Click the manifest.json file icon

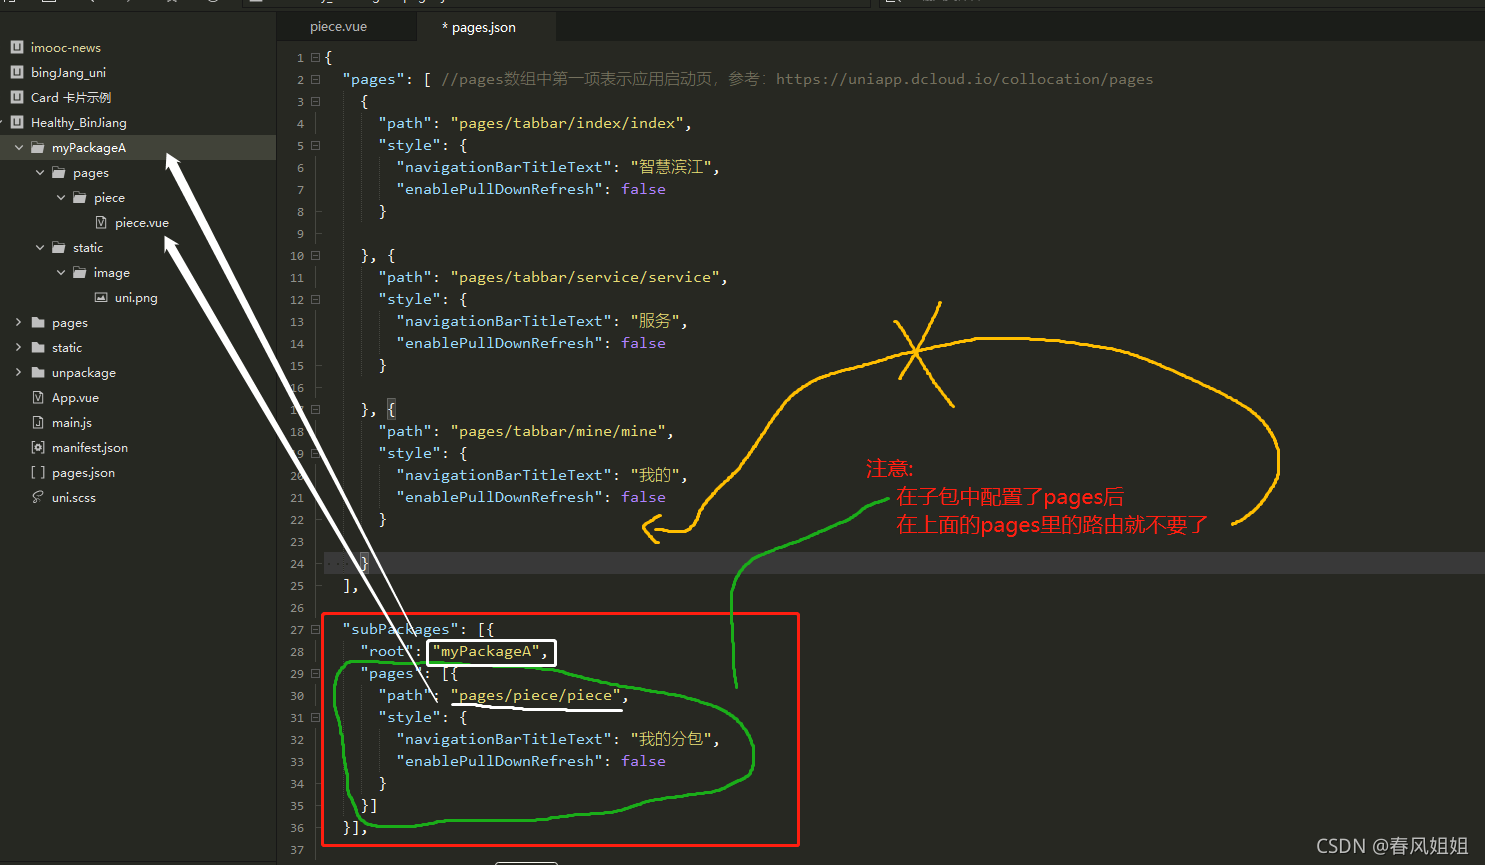pyautogui.click(x=38, y=447)
